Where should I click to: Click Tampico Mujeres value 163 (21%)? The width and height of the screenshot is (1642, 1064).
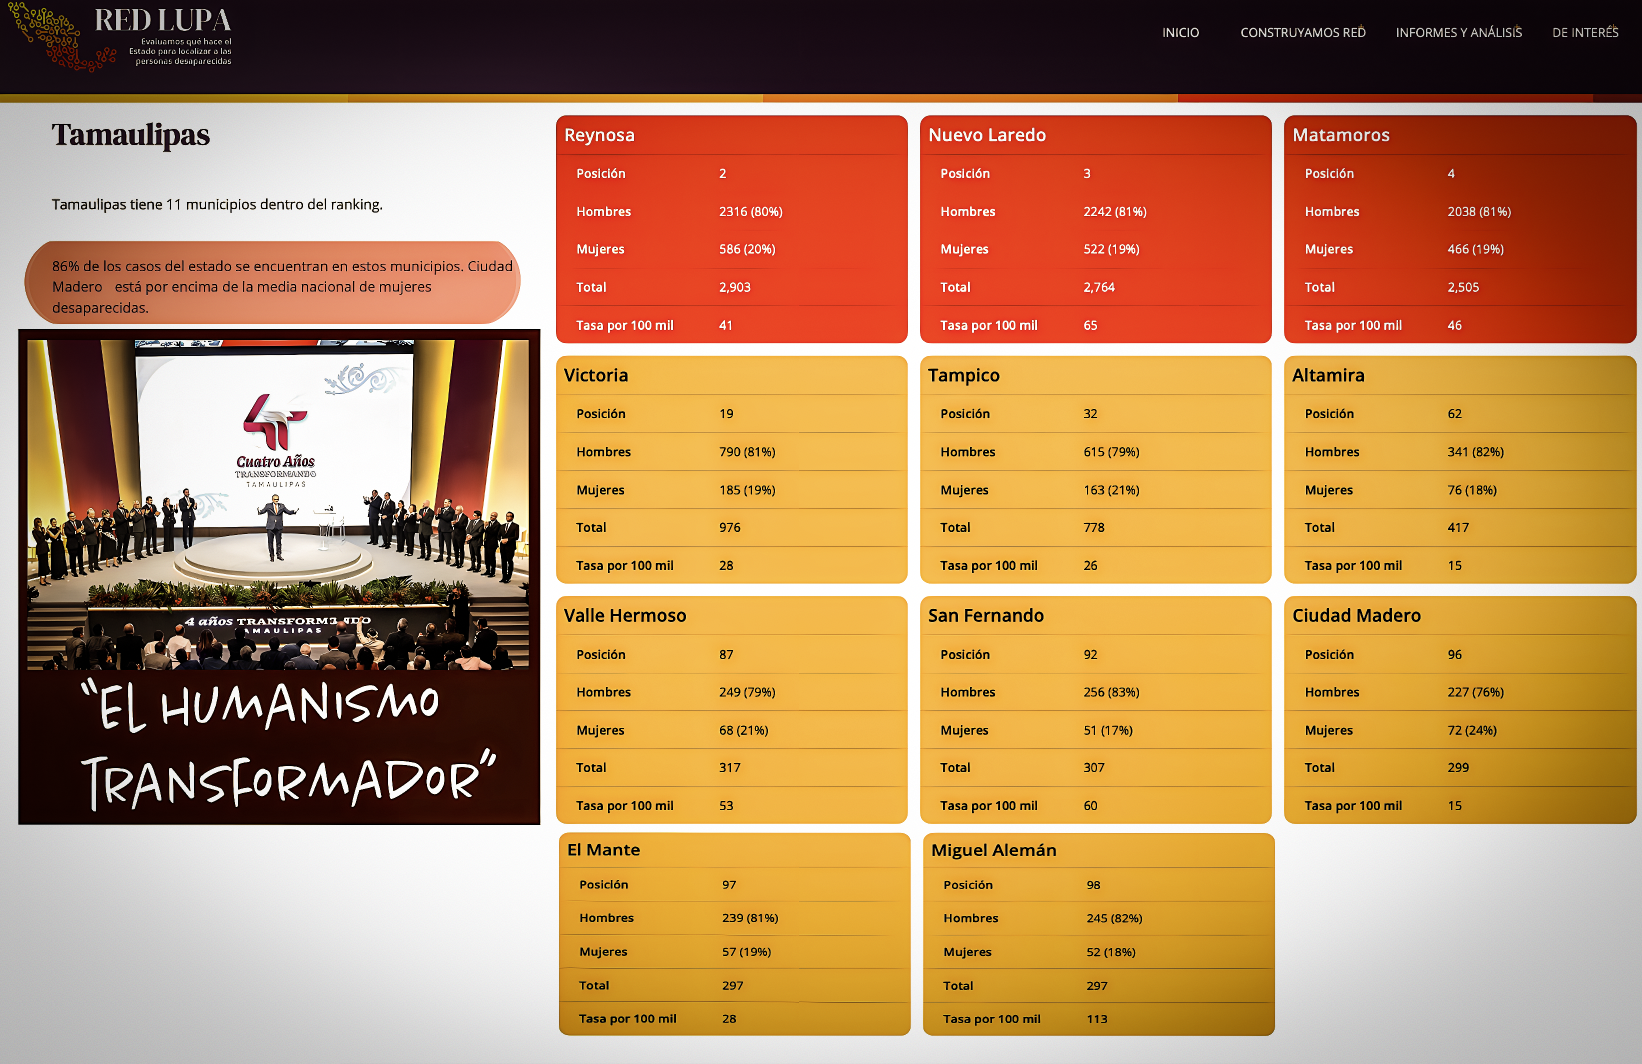tap(1111, 490)
